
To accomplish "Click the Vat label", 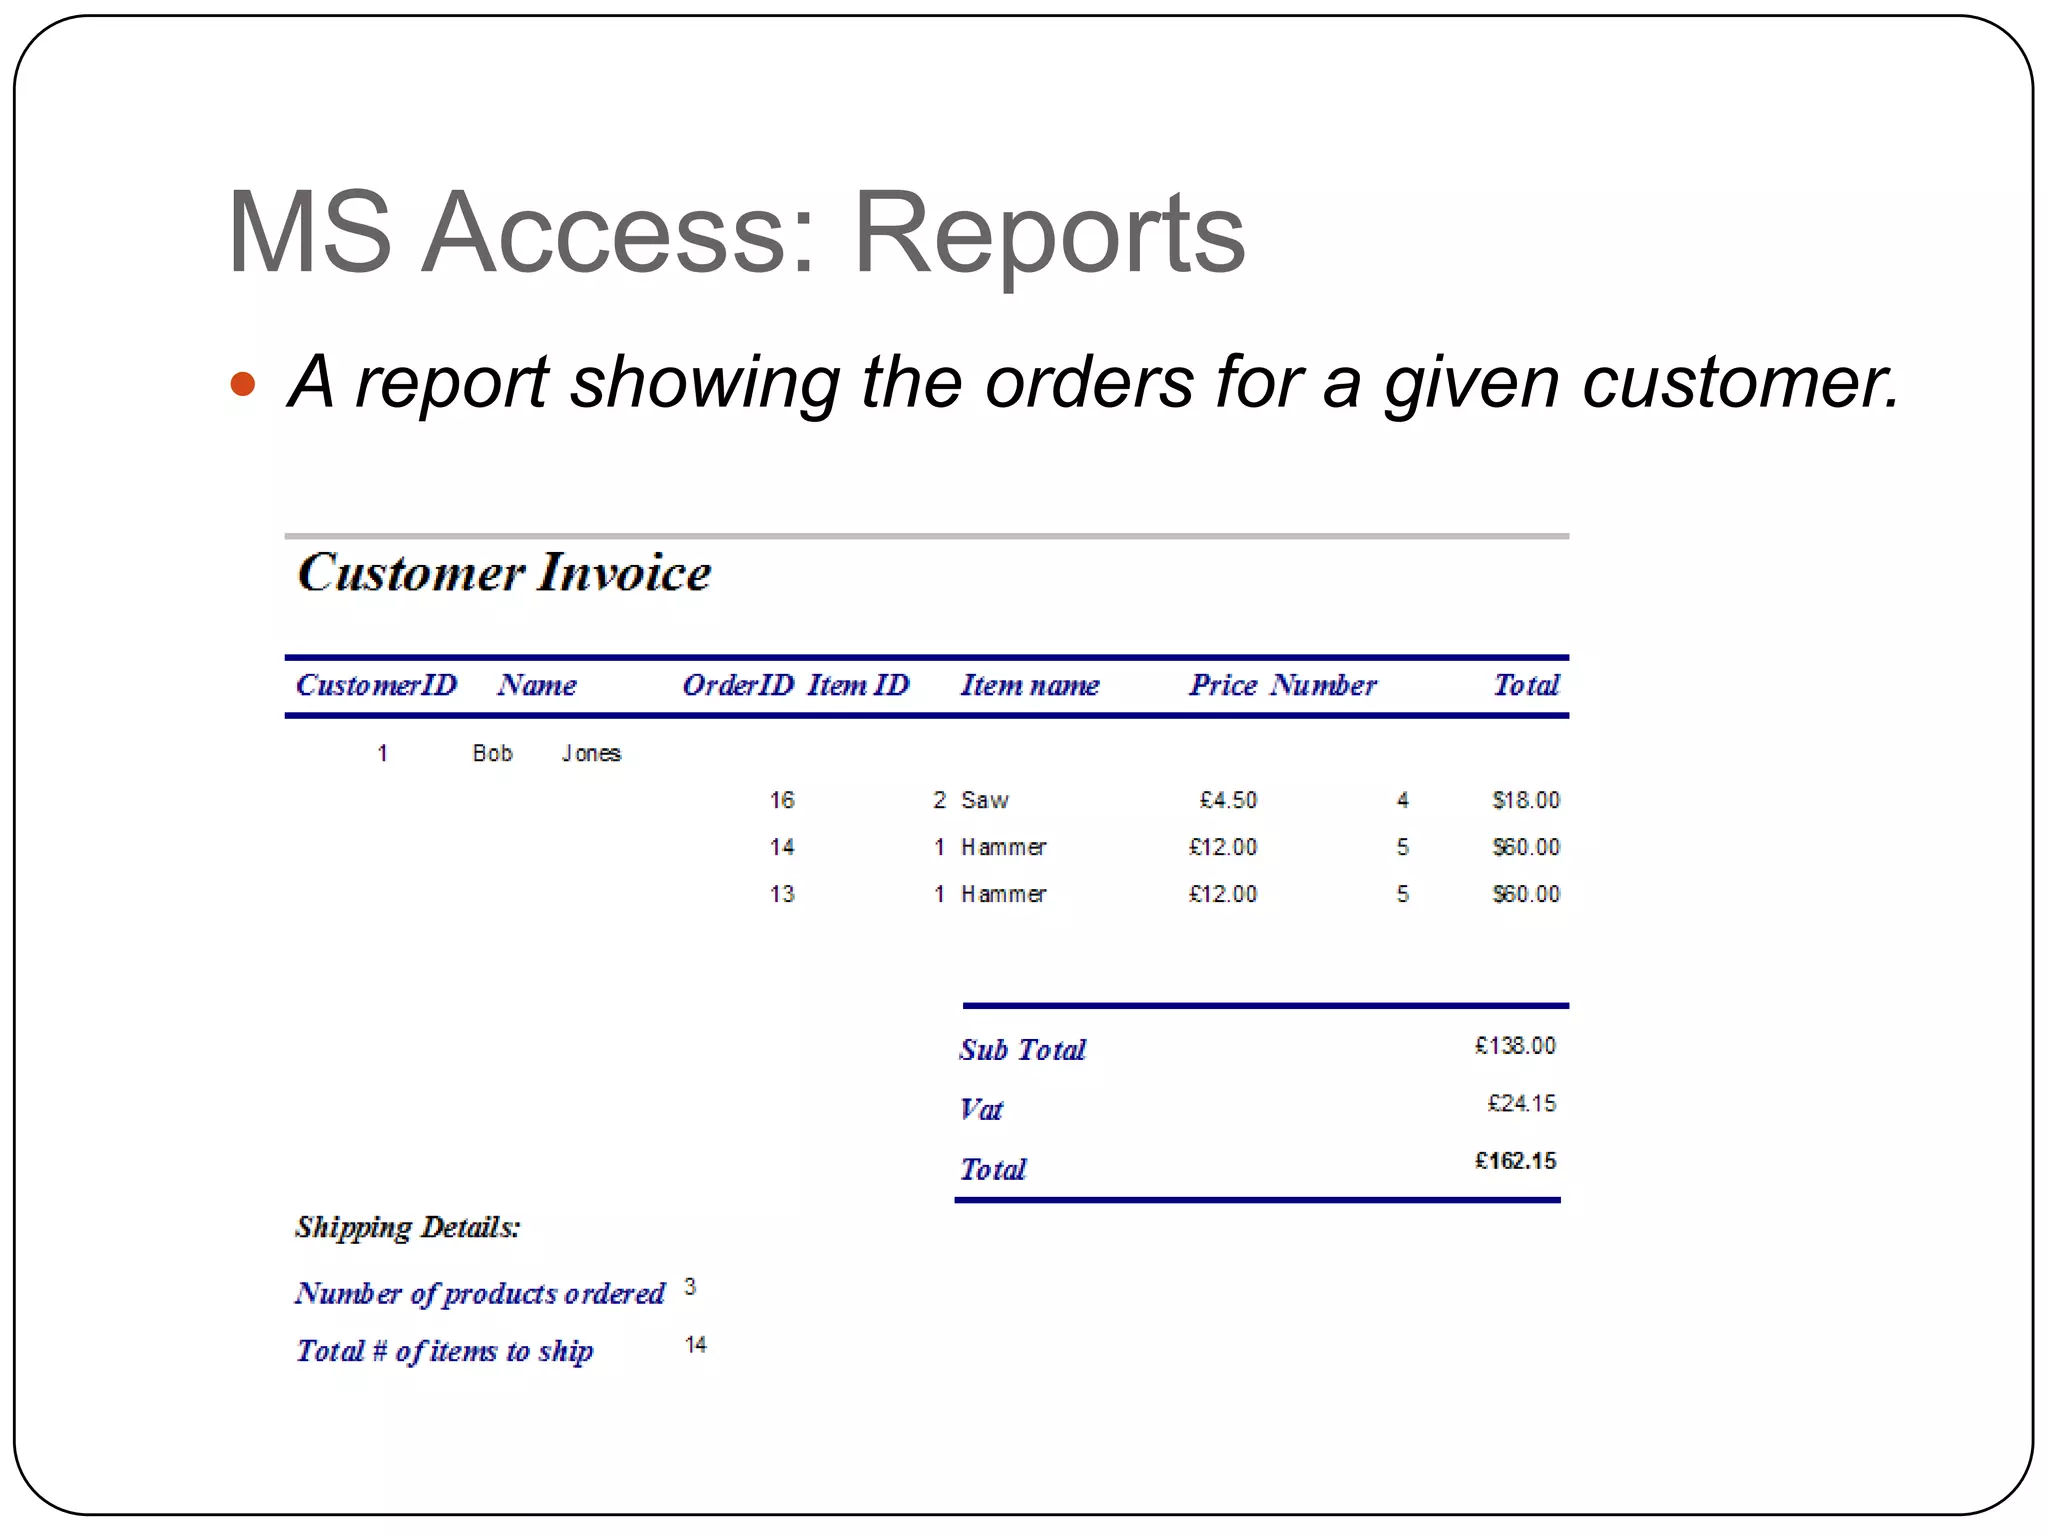I will 981,1109.
